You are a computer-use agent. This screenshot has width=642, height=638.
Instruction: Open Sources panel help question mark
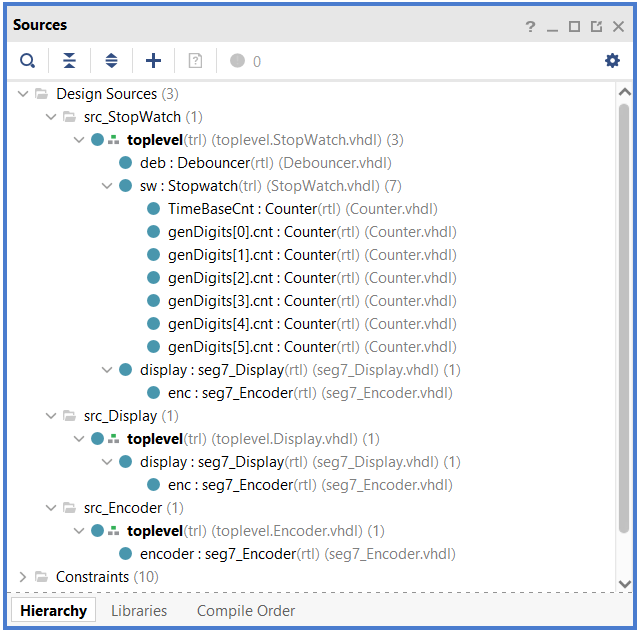coord(530,27)
